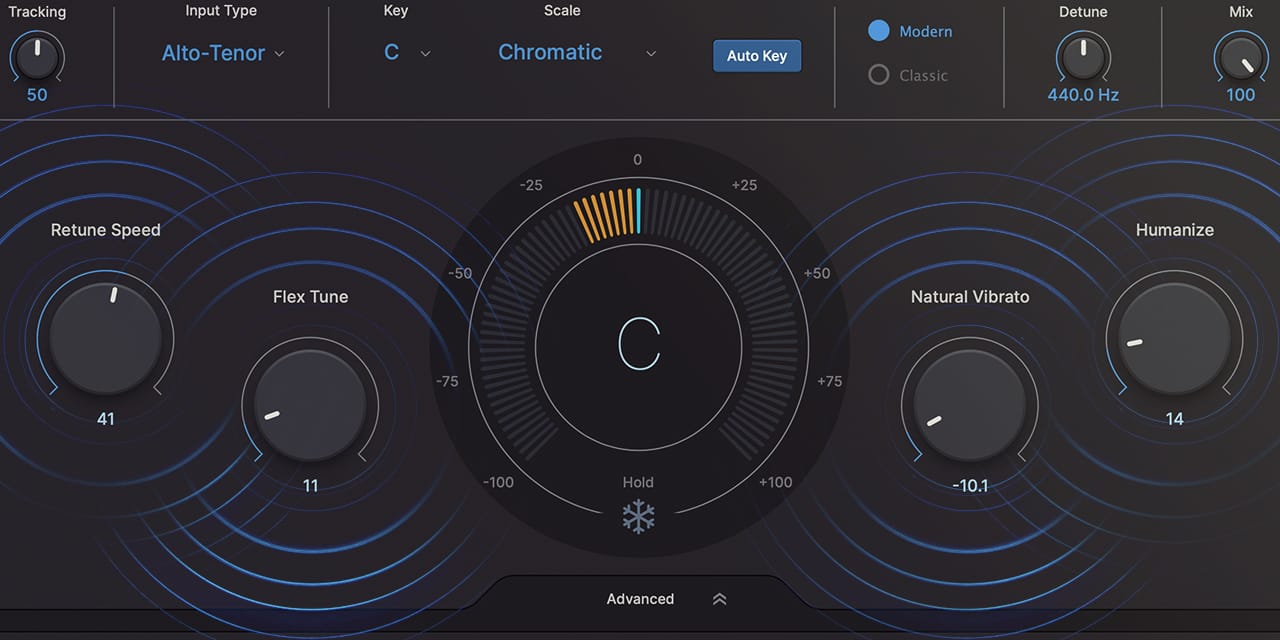Switch to Classic processing mode
Image resolution: width=1280 pixels, height=640 pixels.
point(880,75)
